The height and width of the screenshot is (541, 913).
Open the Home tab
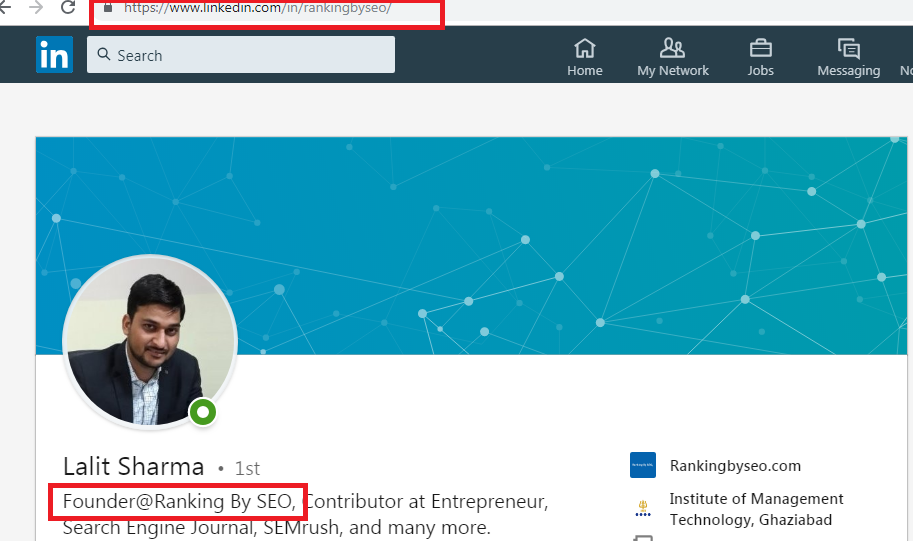pos(585,57)
